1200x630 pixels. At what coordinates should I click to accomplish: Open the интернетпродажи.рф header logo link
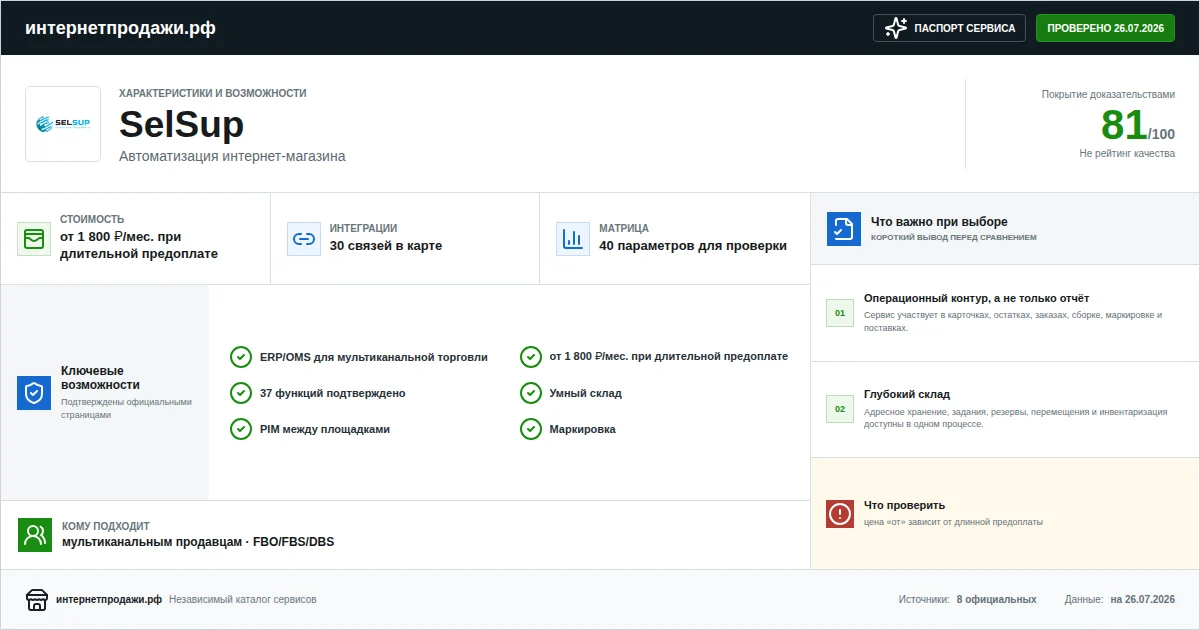tap(120, 28)
